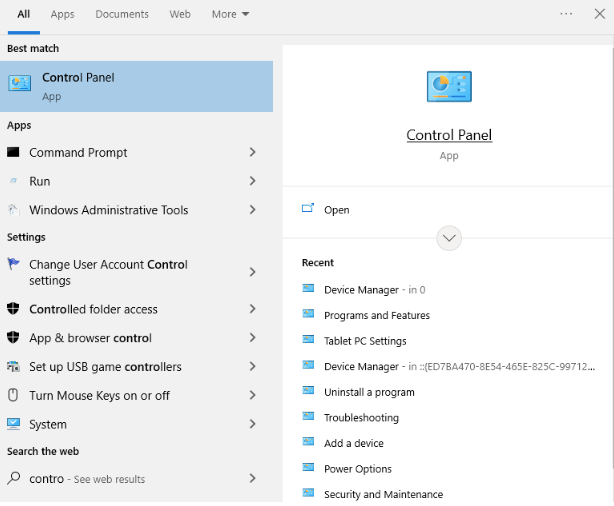The image size is (614, 506).
Task: Close the search panel with X
Action: tap(600, 14)
